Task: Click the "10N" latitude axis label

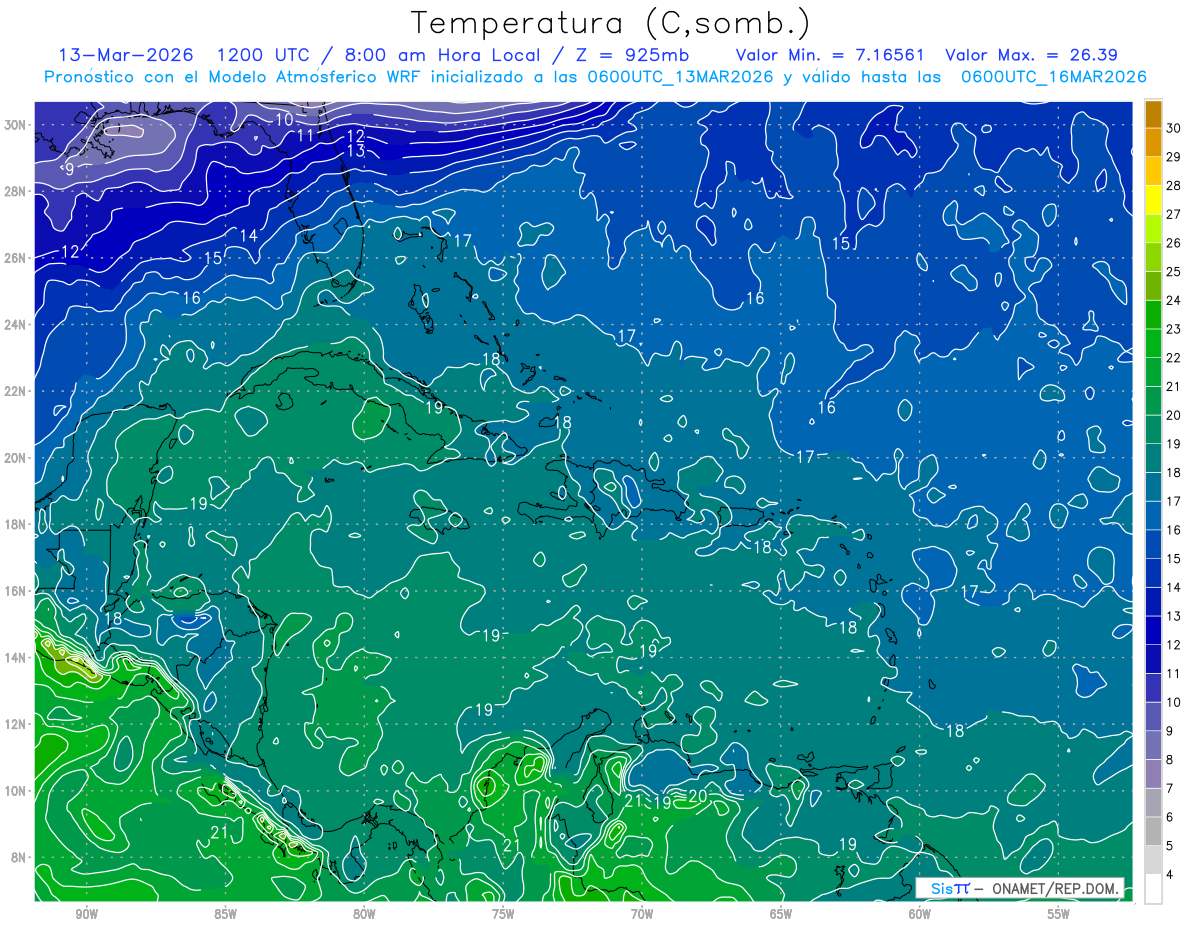Action: click(x=16, y=791)
